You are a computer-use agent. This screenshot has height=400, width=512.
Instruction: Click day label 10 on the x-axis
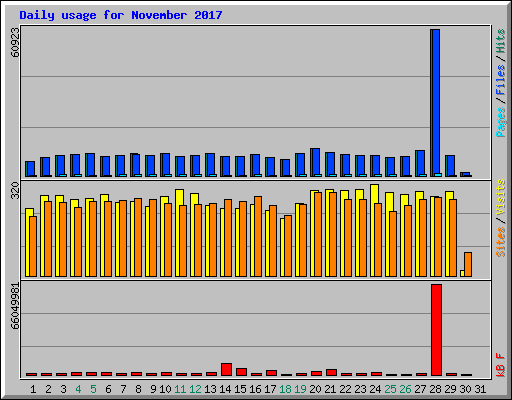(x=165, y=389)
